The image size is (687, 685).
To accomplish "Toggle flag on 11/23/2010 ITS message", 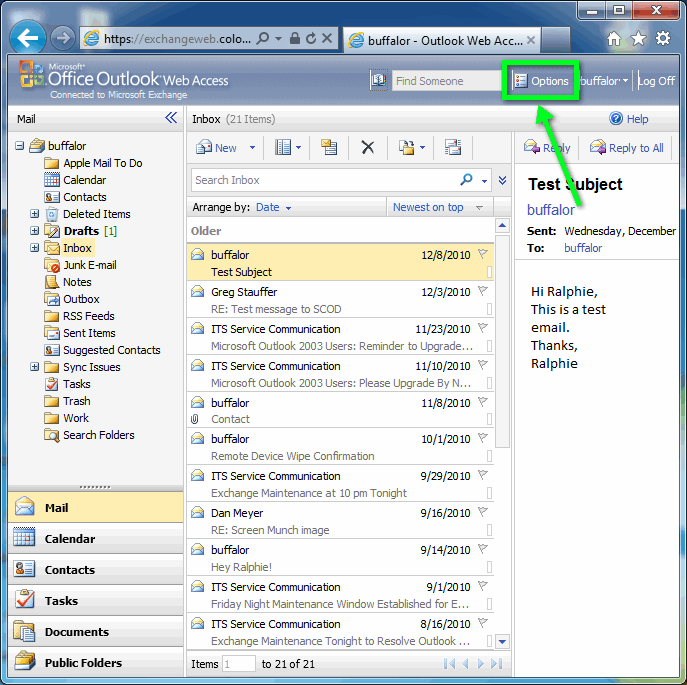I will pos(482,327).
